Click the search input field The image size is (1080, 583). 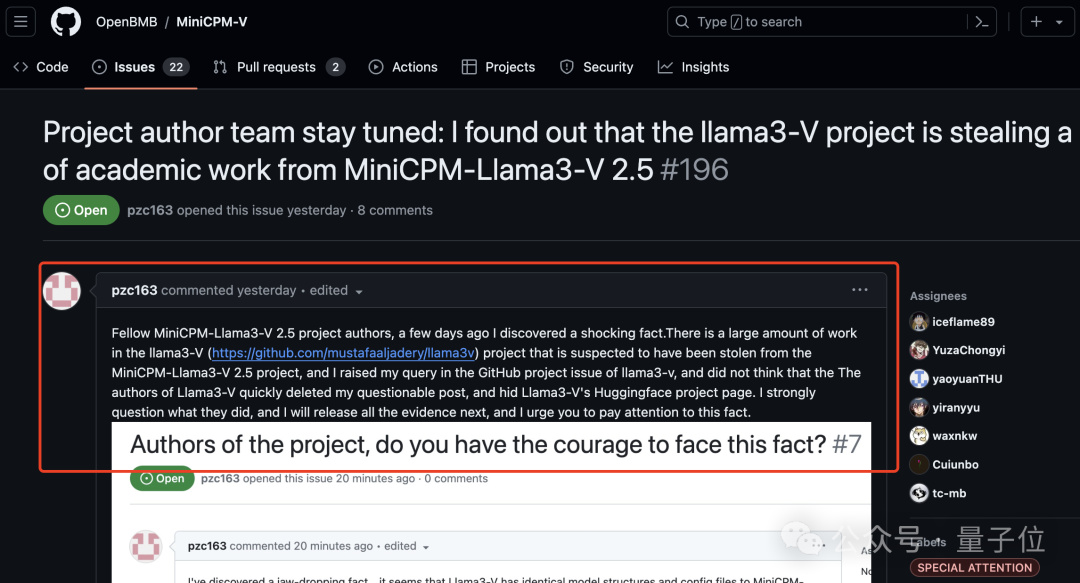tap(820, 22)
